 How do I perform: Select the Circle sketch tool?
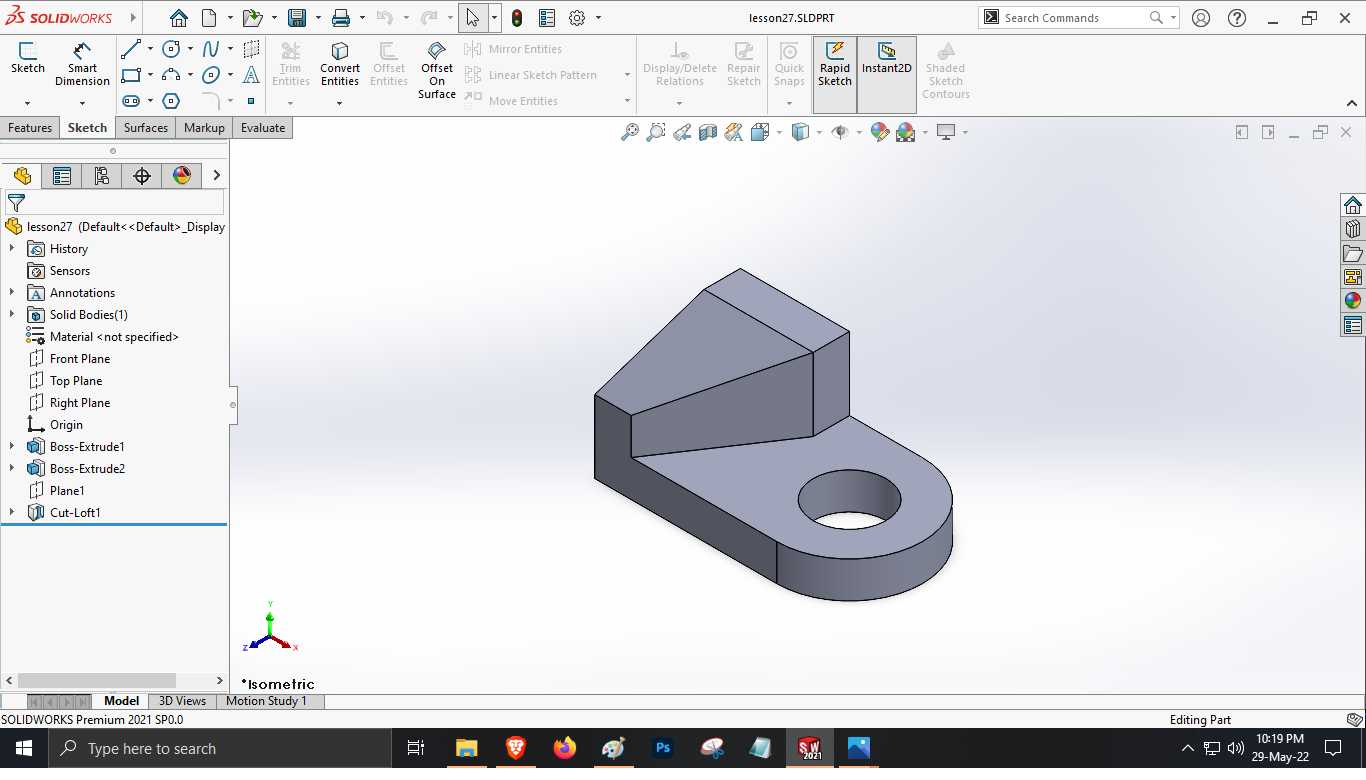point(171,49)
